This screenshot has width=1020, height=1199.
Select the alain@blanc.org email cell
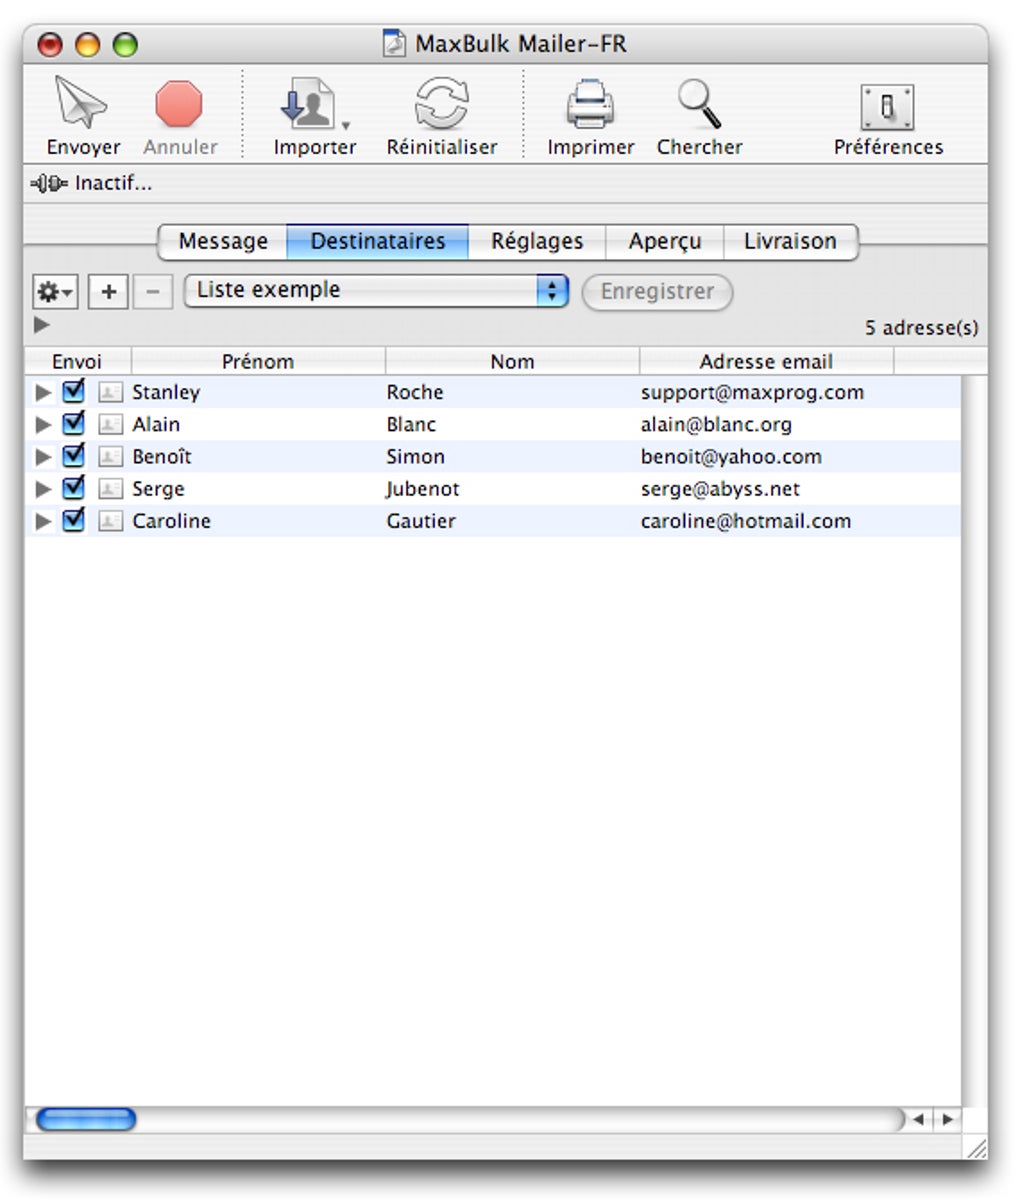point(716,424)
